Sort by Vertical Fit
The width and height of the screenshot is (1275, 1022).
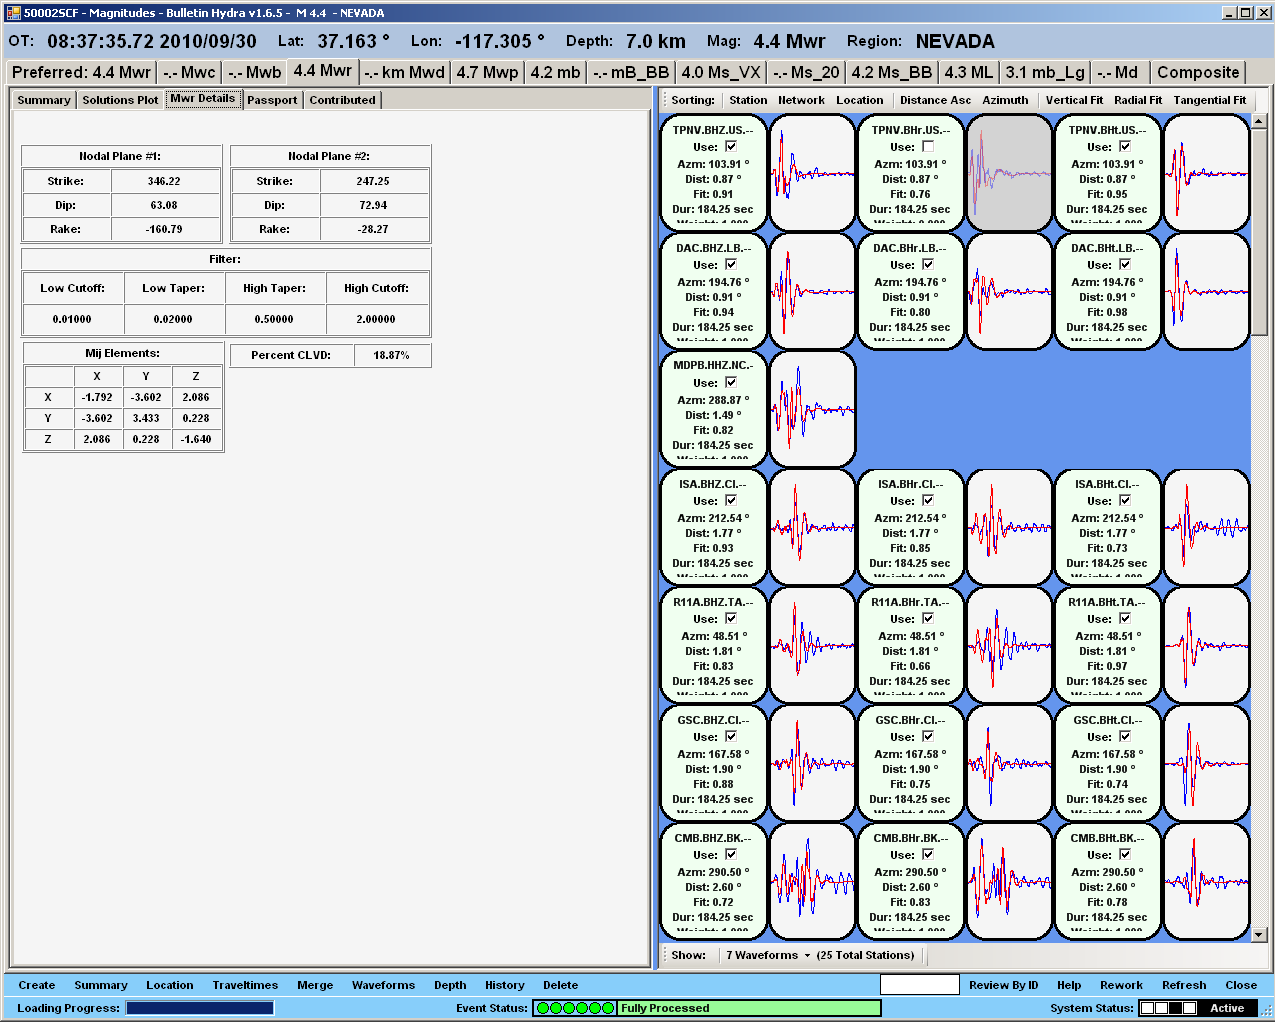(x=1074, y=100)
